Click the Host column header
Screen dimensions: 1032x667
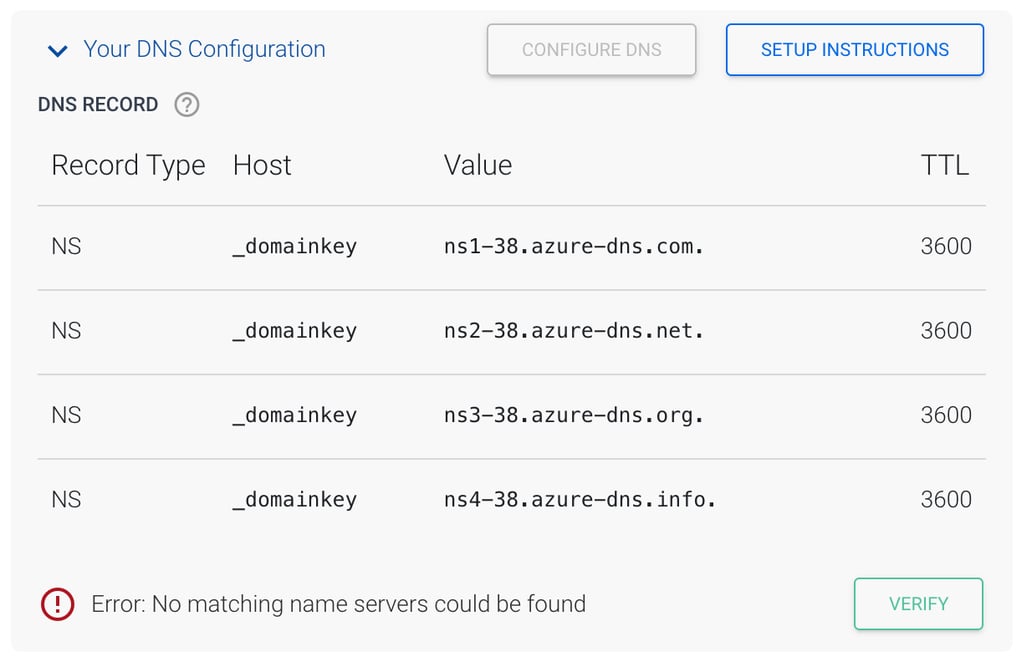261,165
